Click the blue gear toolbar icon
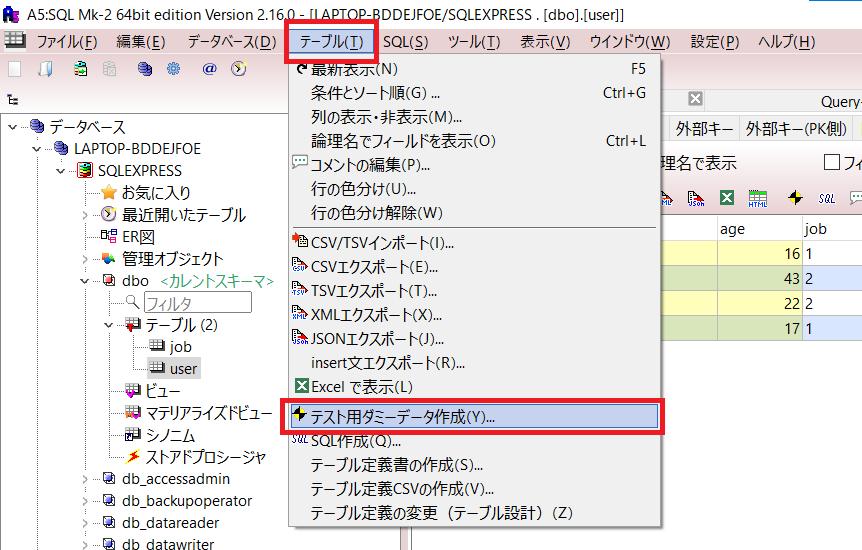The width and height of the screenshot is (862, 550). 174,69
